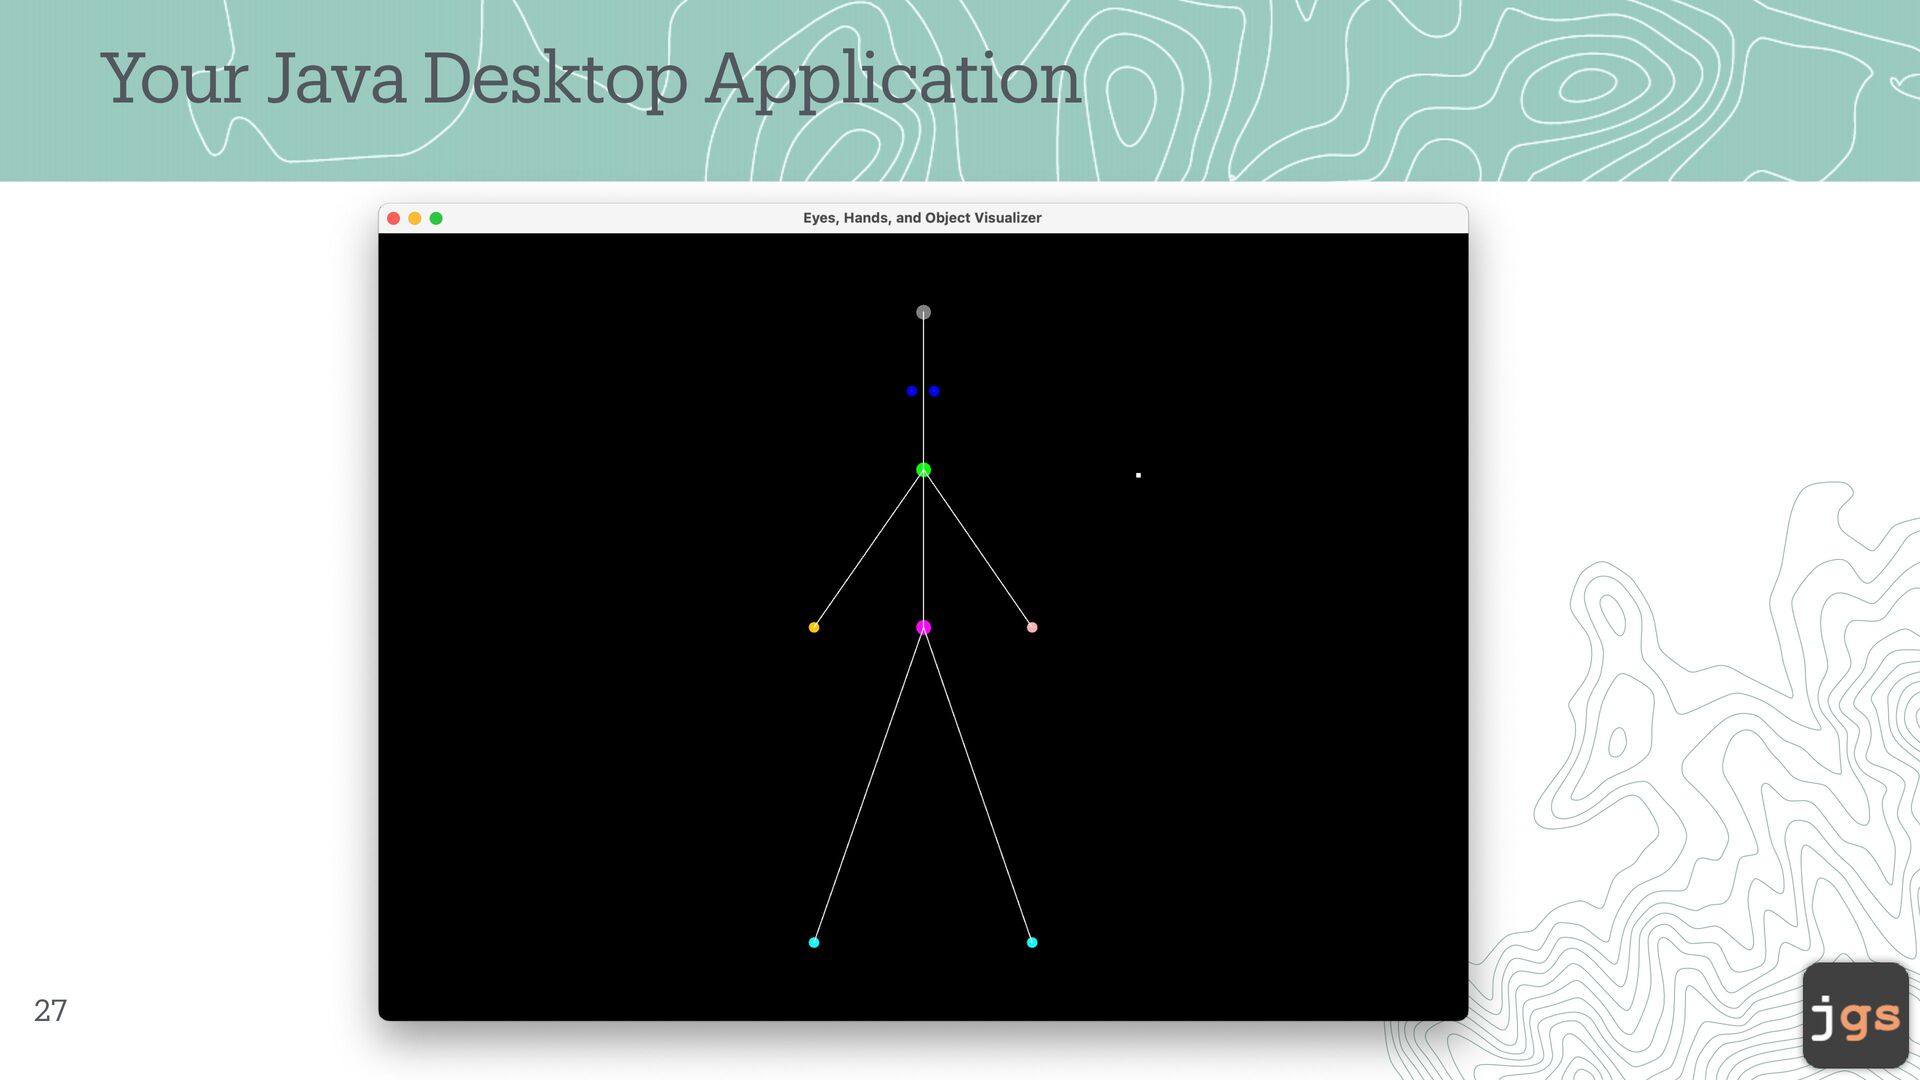Click the window title Eyes, Hands, and Object Visualizer
This screenshot has width=1920, height=1080.
pos(922,218)
